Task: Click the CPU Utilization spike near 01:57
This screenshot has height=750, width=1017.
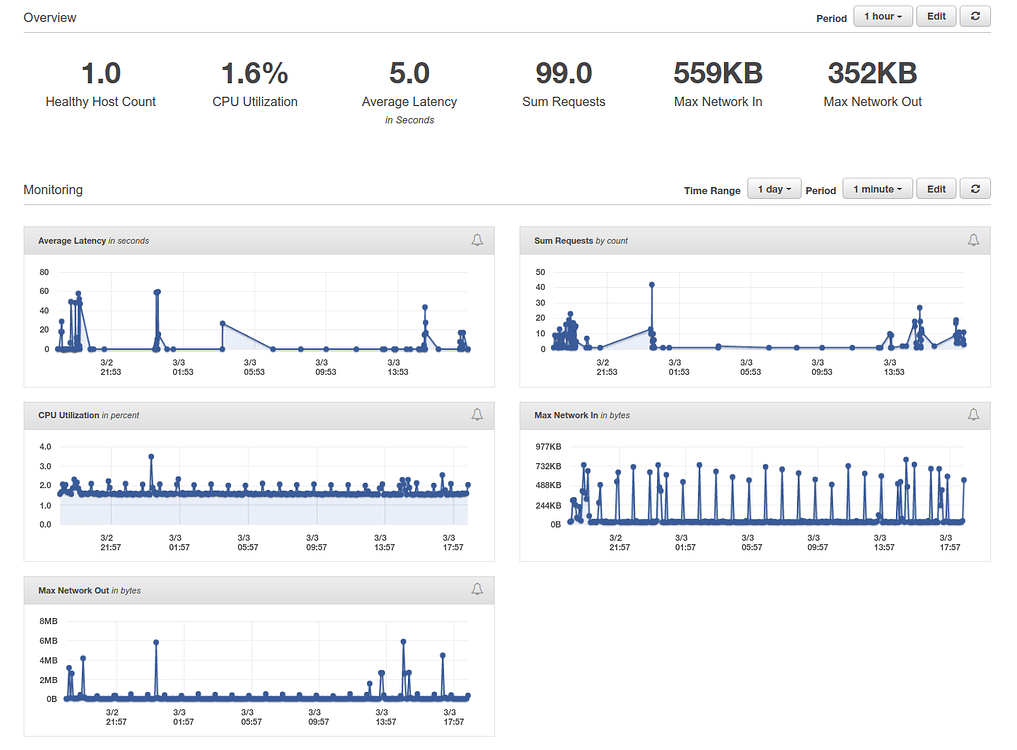Action: click(152, 456)
